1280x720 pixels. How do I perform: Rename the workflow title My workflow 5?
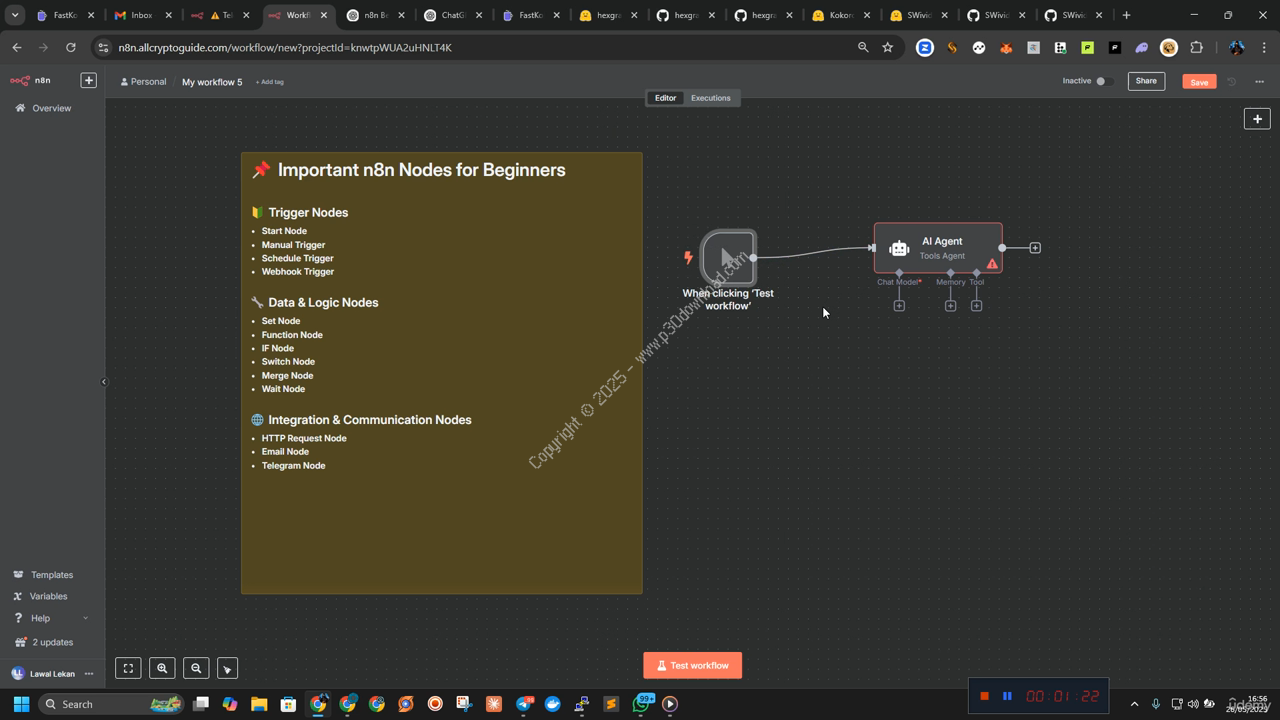tap(212, 82)
